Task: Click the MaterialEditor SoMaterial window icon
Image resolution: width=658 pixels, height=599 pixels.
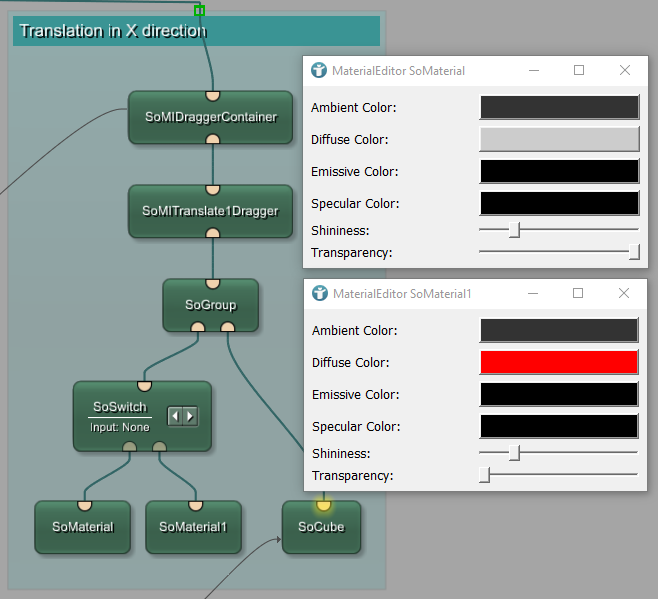Action: (319, 71)
